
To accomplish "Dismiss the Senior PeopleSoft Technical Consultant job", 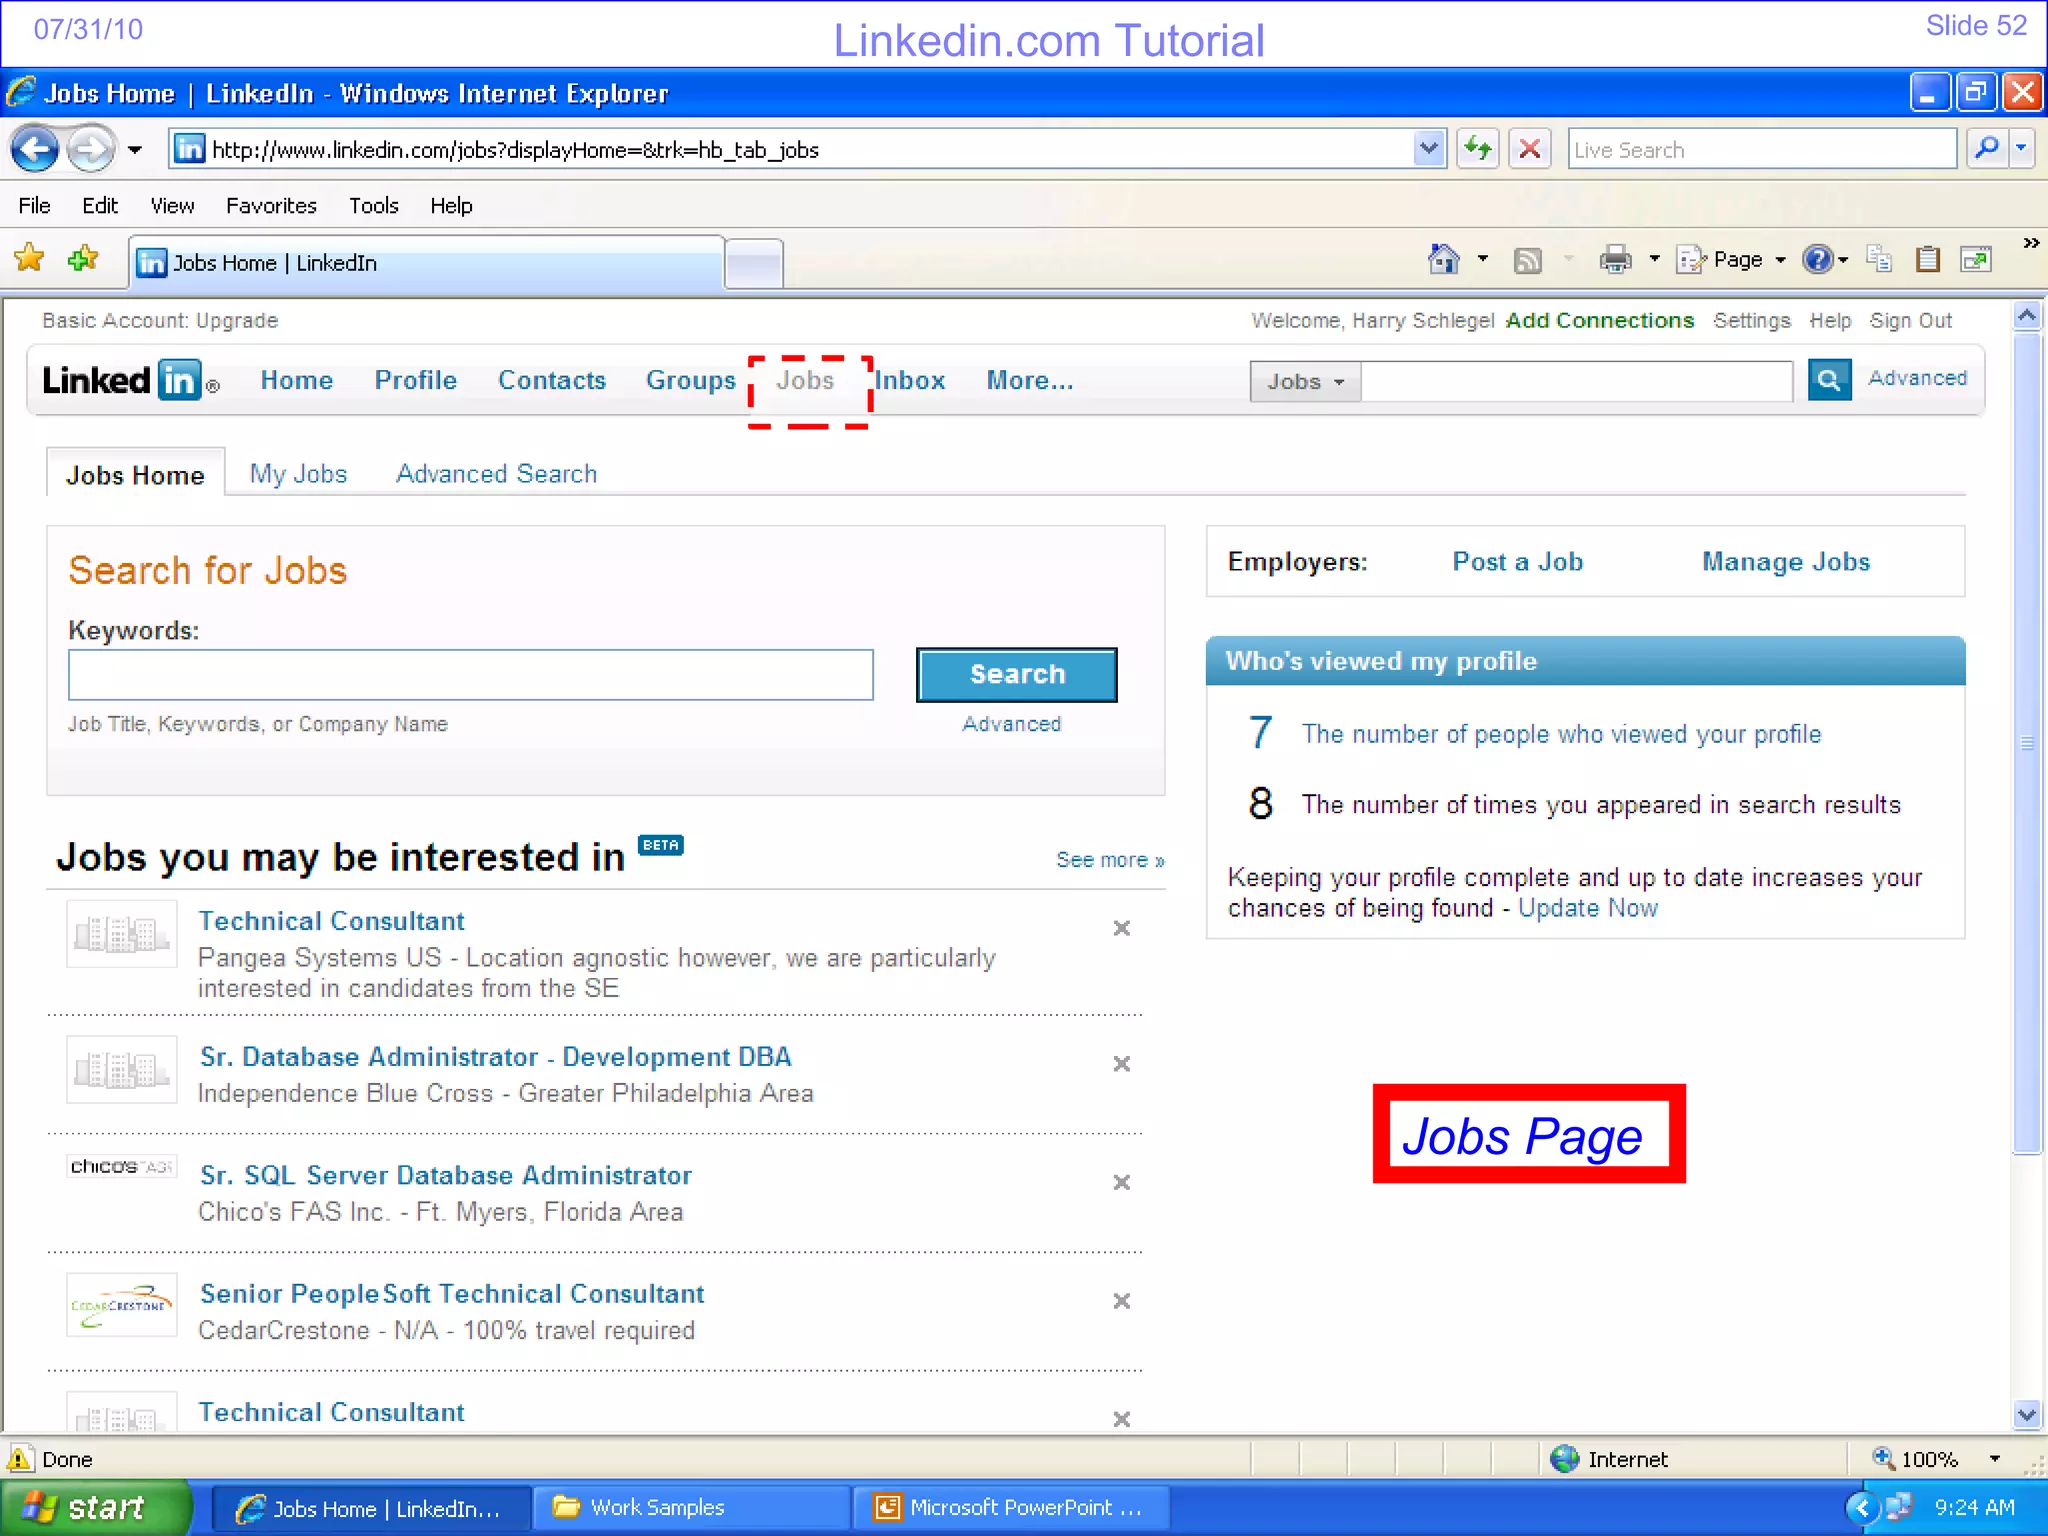I will click(x=1122, y=1301).
